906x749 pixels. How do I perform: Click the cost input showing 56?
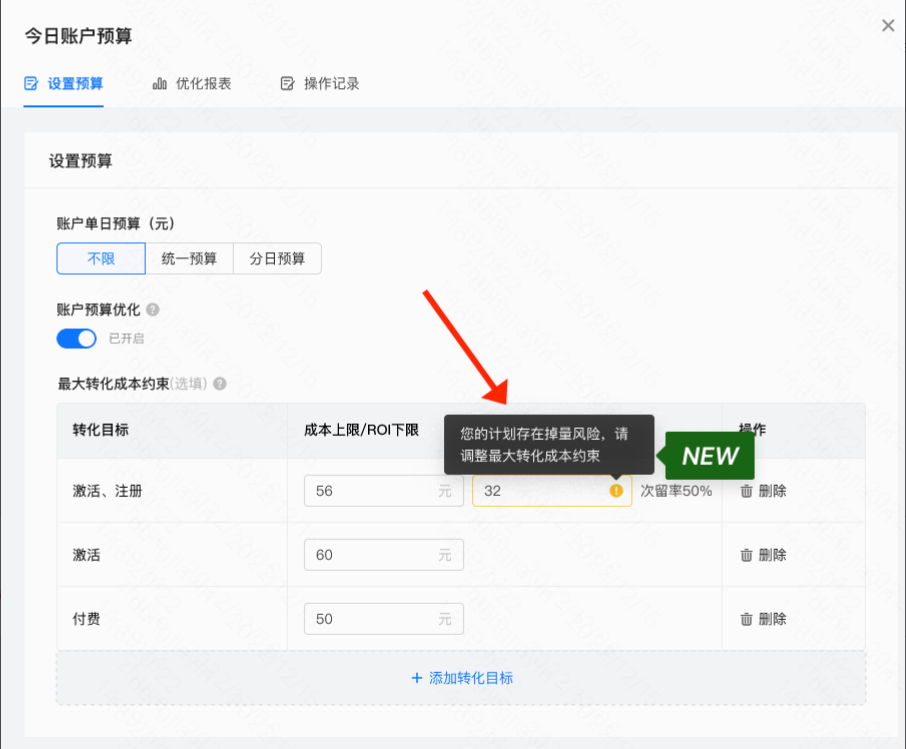pos(383,491)
